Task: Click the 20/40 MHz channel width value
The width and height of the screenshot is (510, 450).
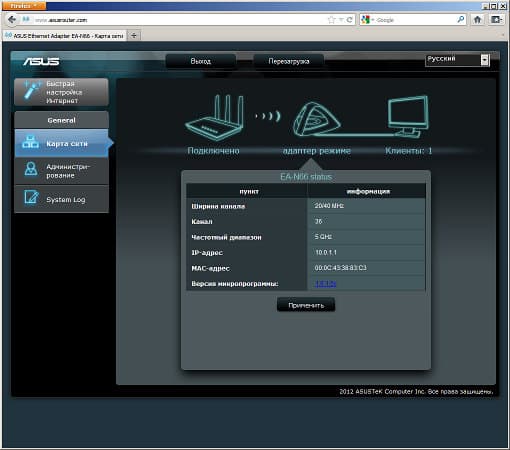Action: coord(329,206)
